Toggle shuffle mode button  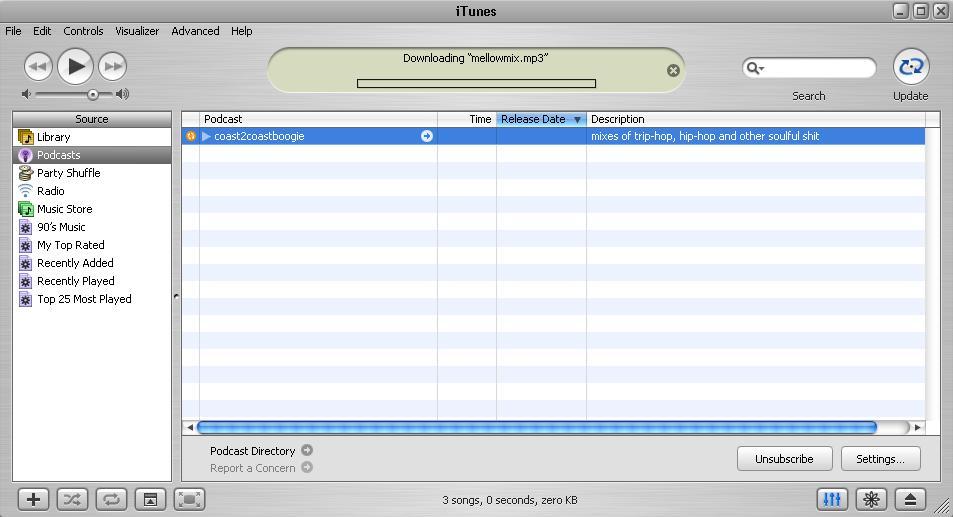coord(72,499)
